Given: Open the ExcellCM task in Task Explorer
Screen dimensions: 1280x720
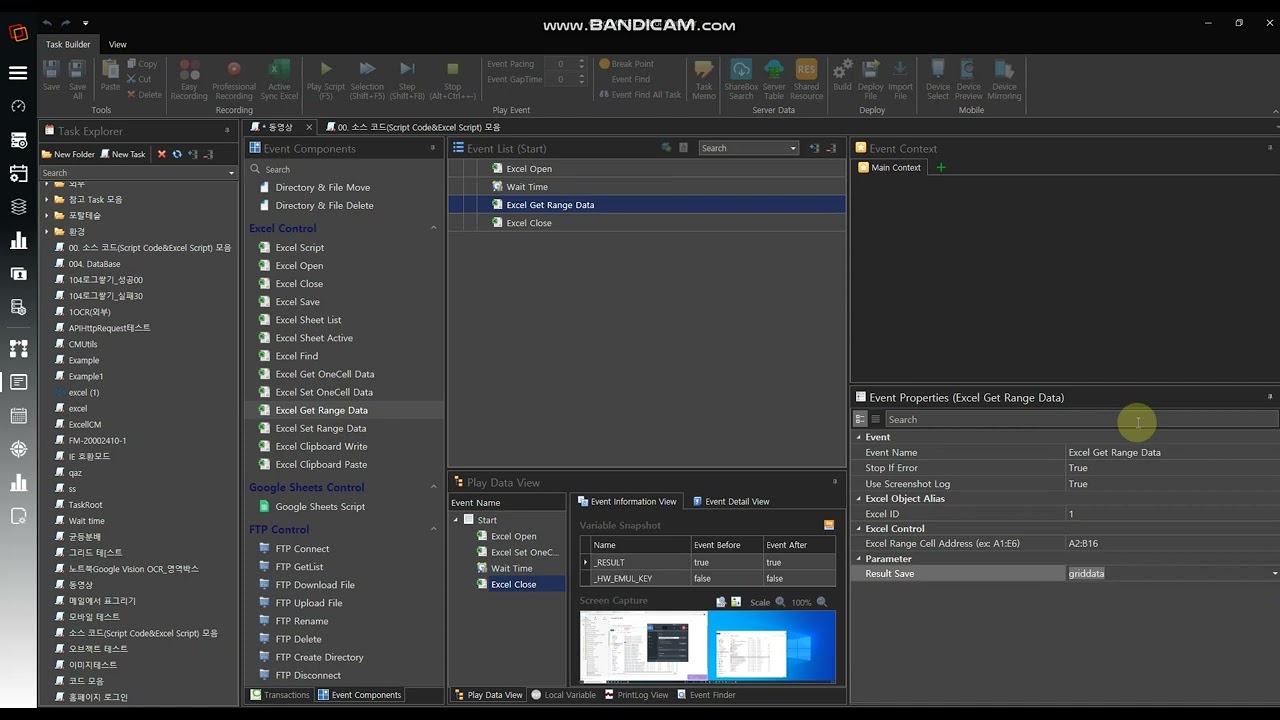Looking at the screenshot, I should (x=85, y=424).
